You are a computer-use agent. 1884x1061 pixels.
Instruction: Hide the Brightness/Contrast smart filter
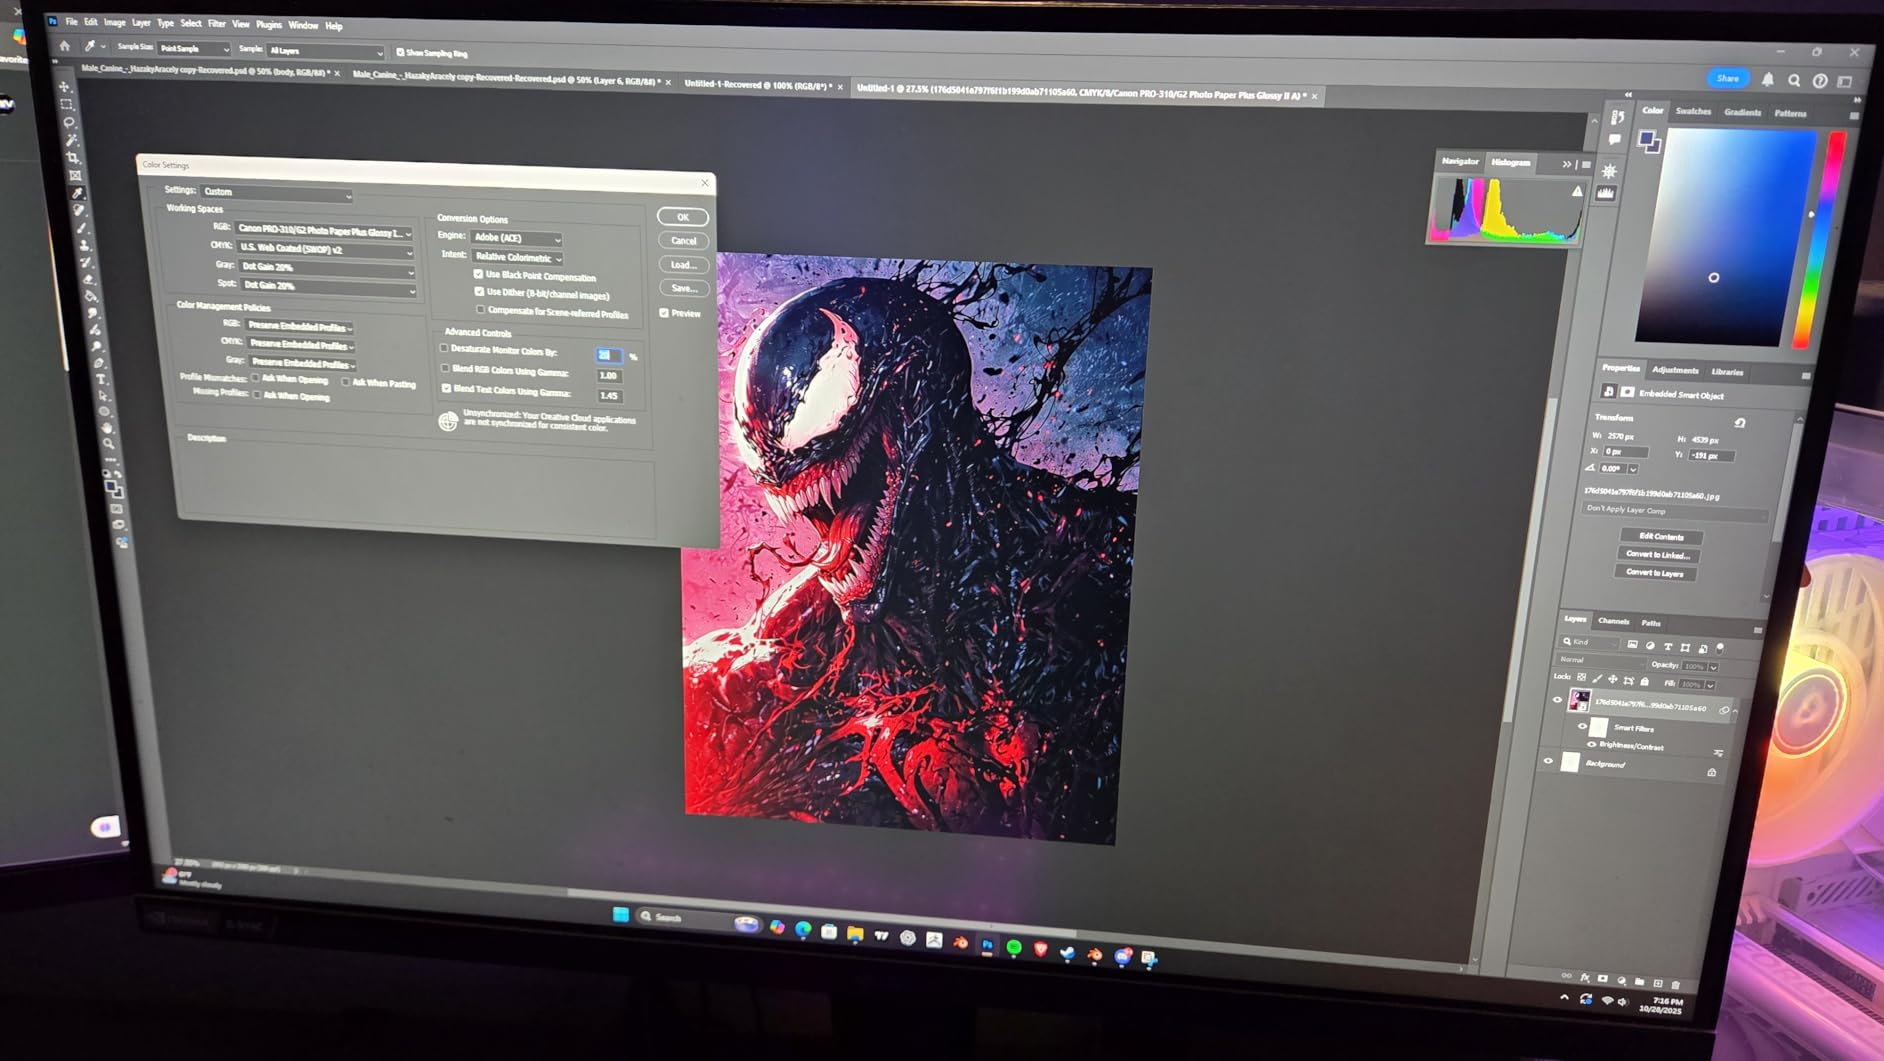tap(1592, 745)
